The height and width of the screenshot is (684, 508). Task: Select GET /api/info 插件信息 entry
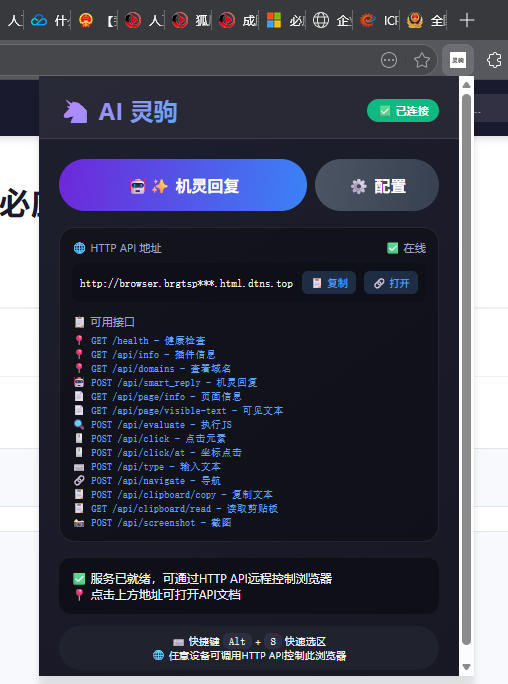pyautogui.click(x=153, y=355)
